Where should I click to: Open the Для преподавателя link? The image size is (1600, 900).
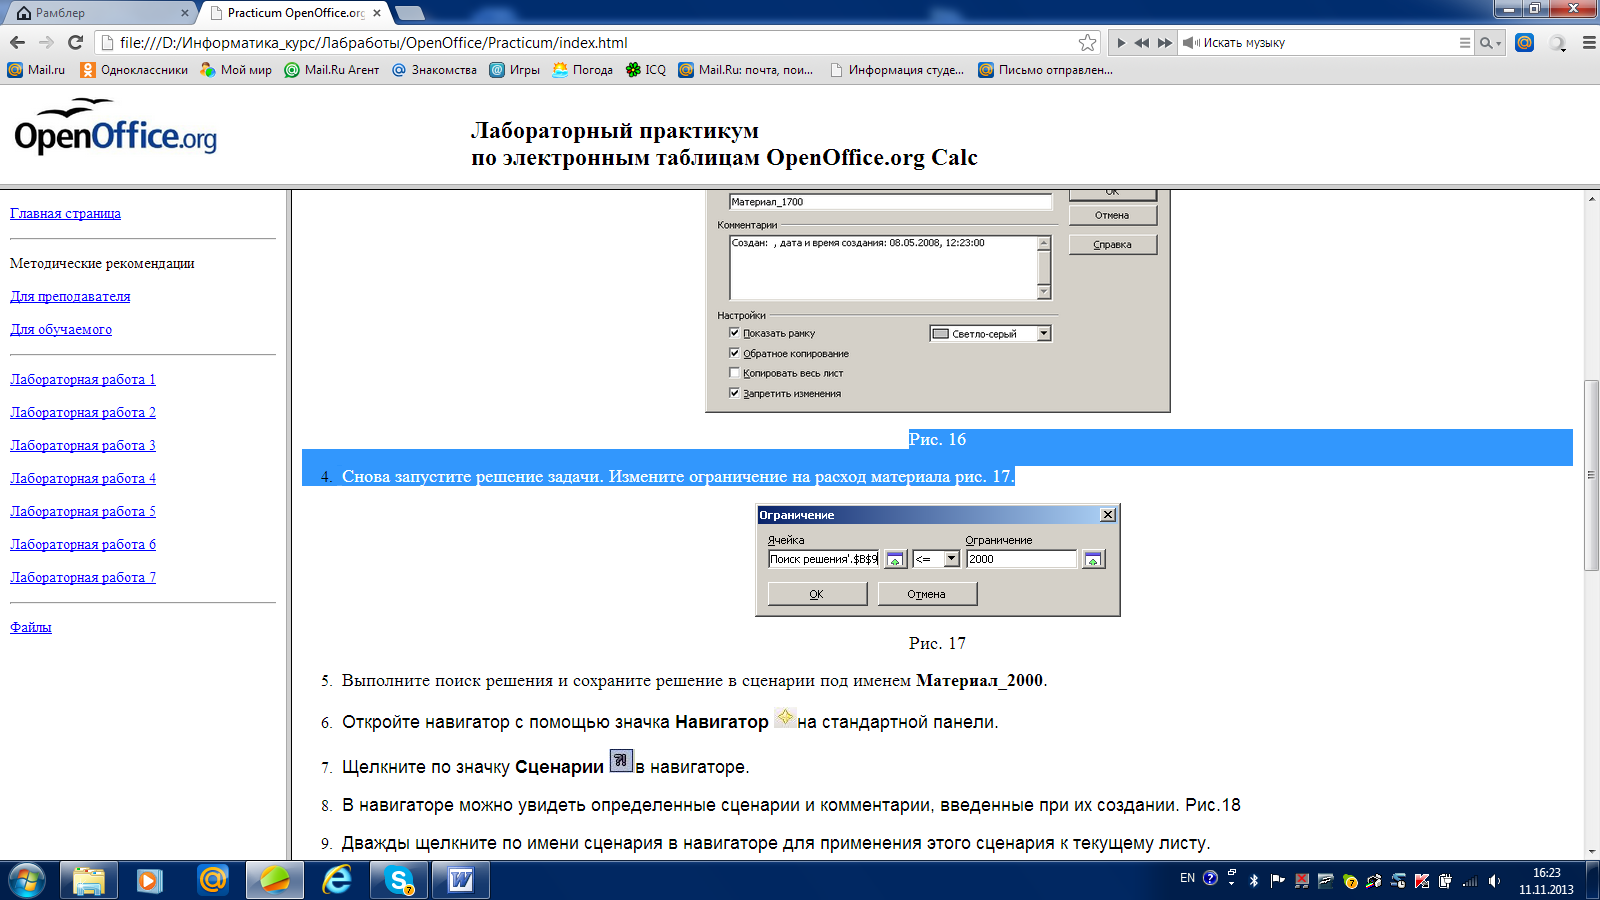tap(70, 296)
